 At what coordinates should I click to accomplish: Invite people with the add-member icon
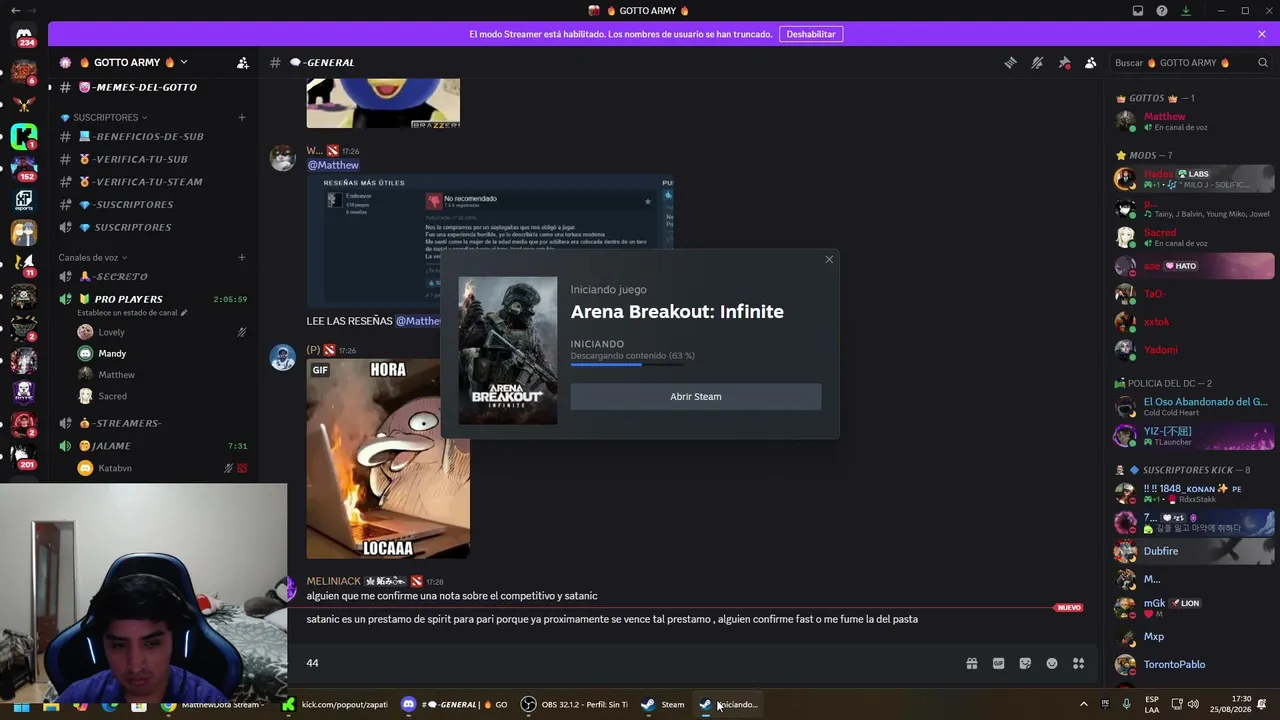tap(242, 62)
